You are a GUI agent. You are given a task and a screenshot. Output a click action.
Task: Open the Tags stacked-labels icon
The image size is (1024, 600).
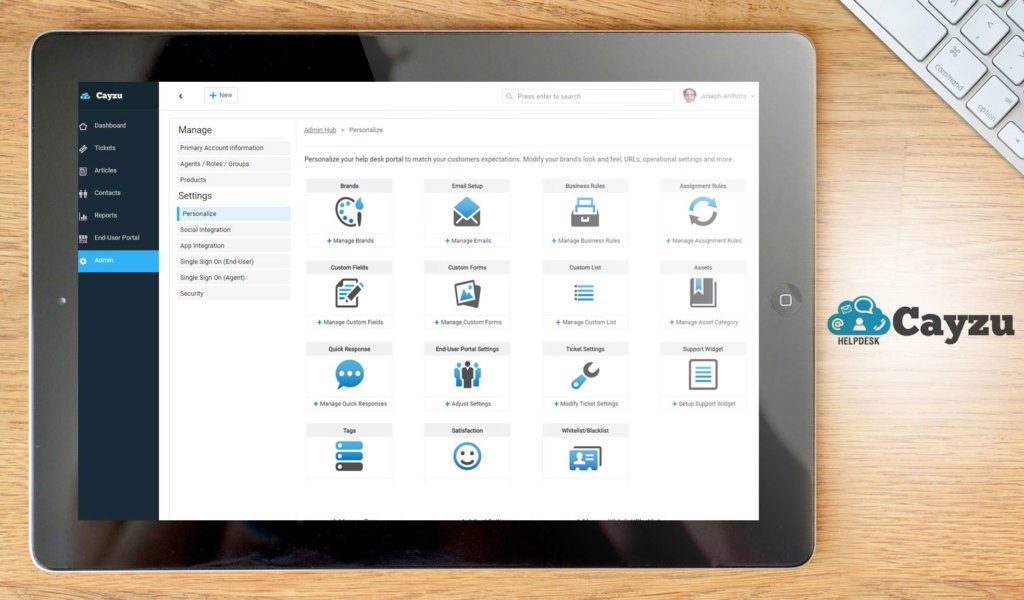(348, 455)
